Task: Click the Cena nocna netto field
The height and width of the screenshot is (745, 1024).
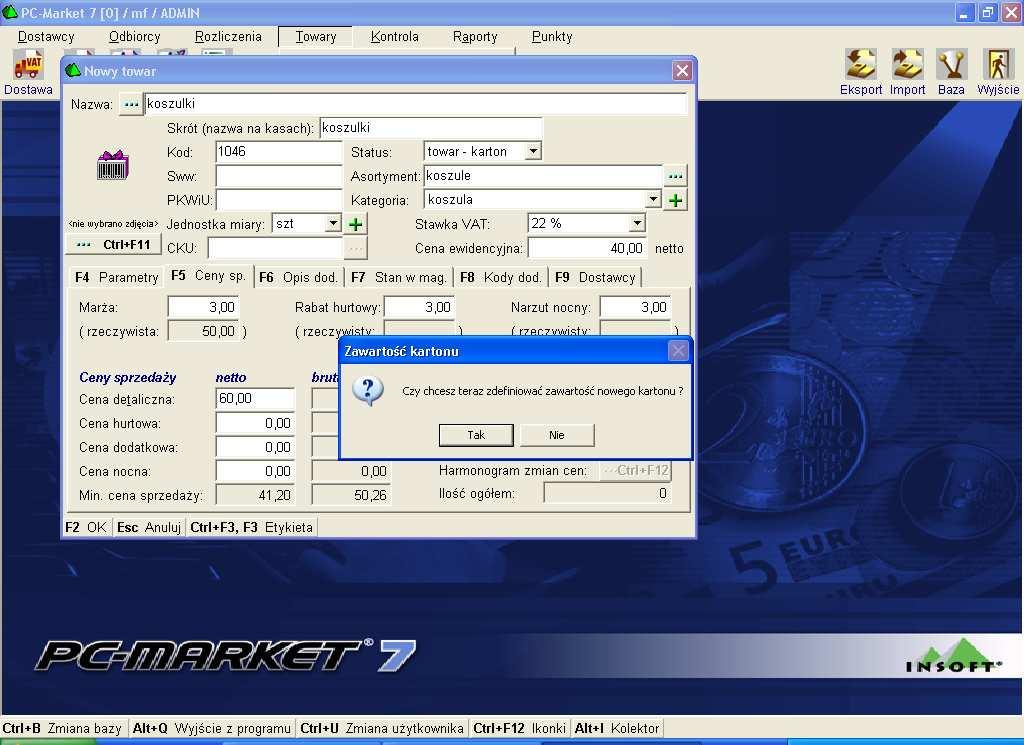Action: pos(255,471)
